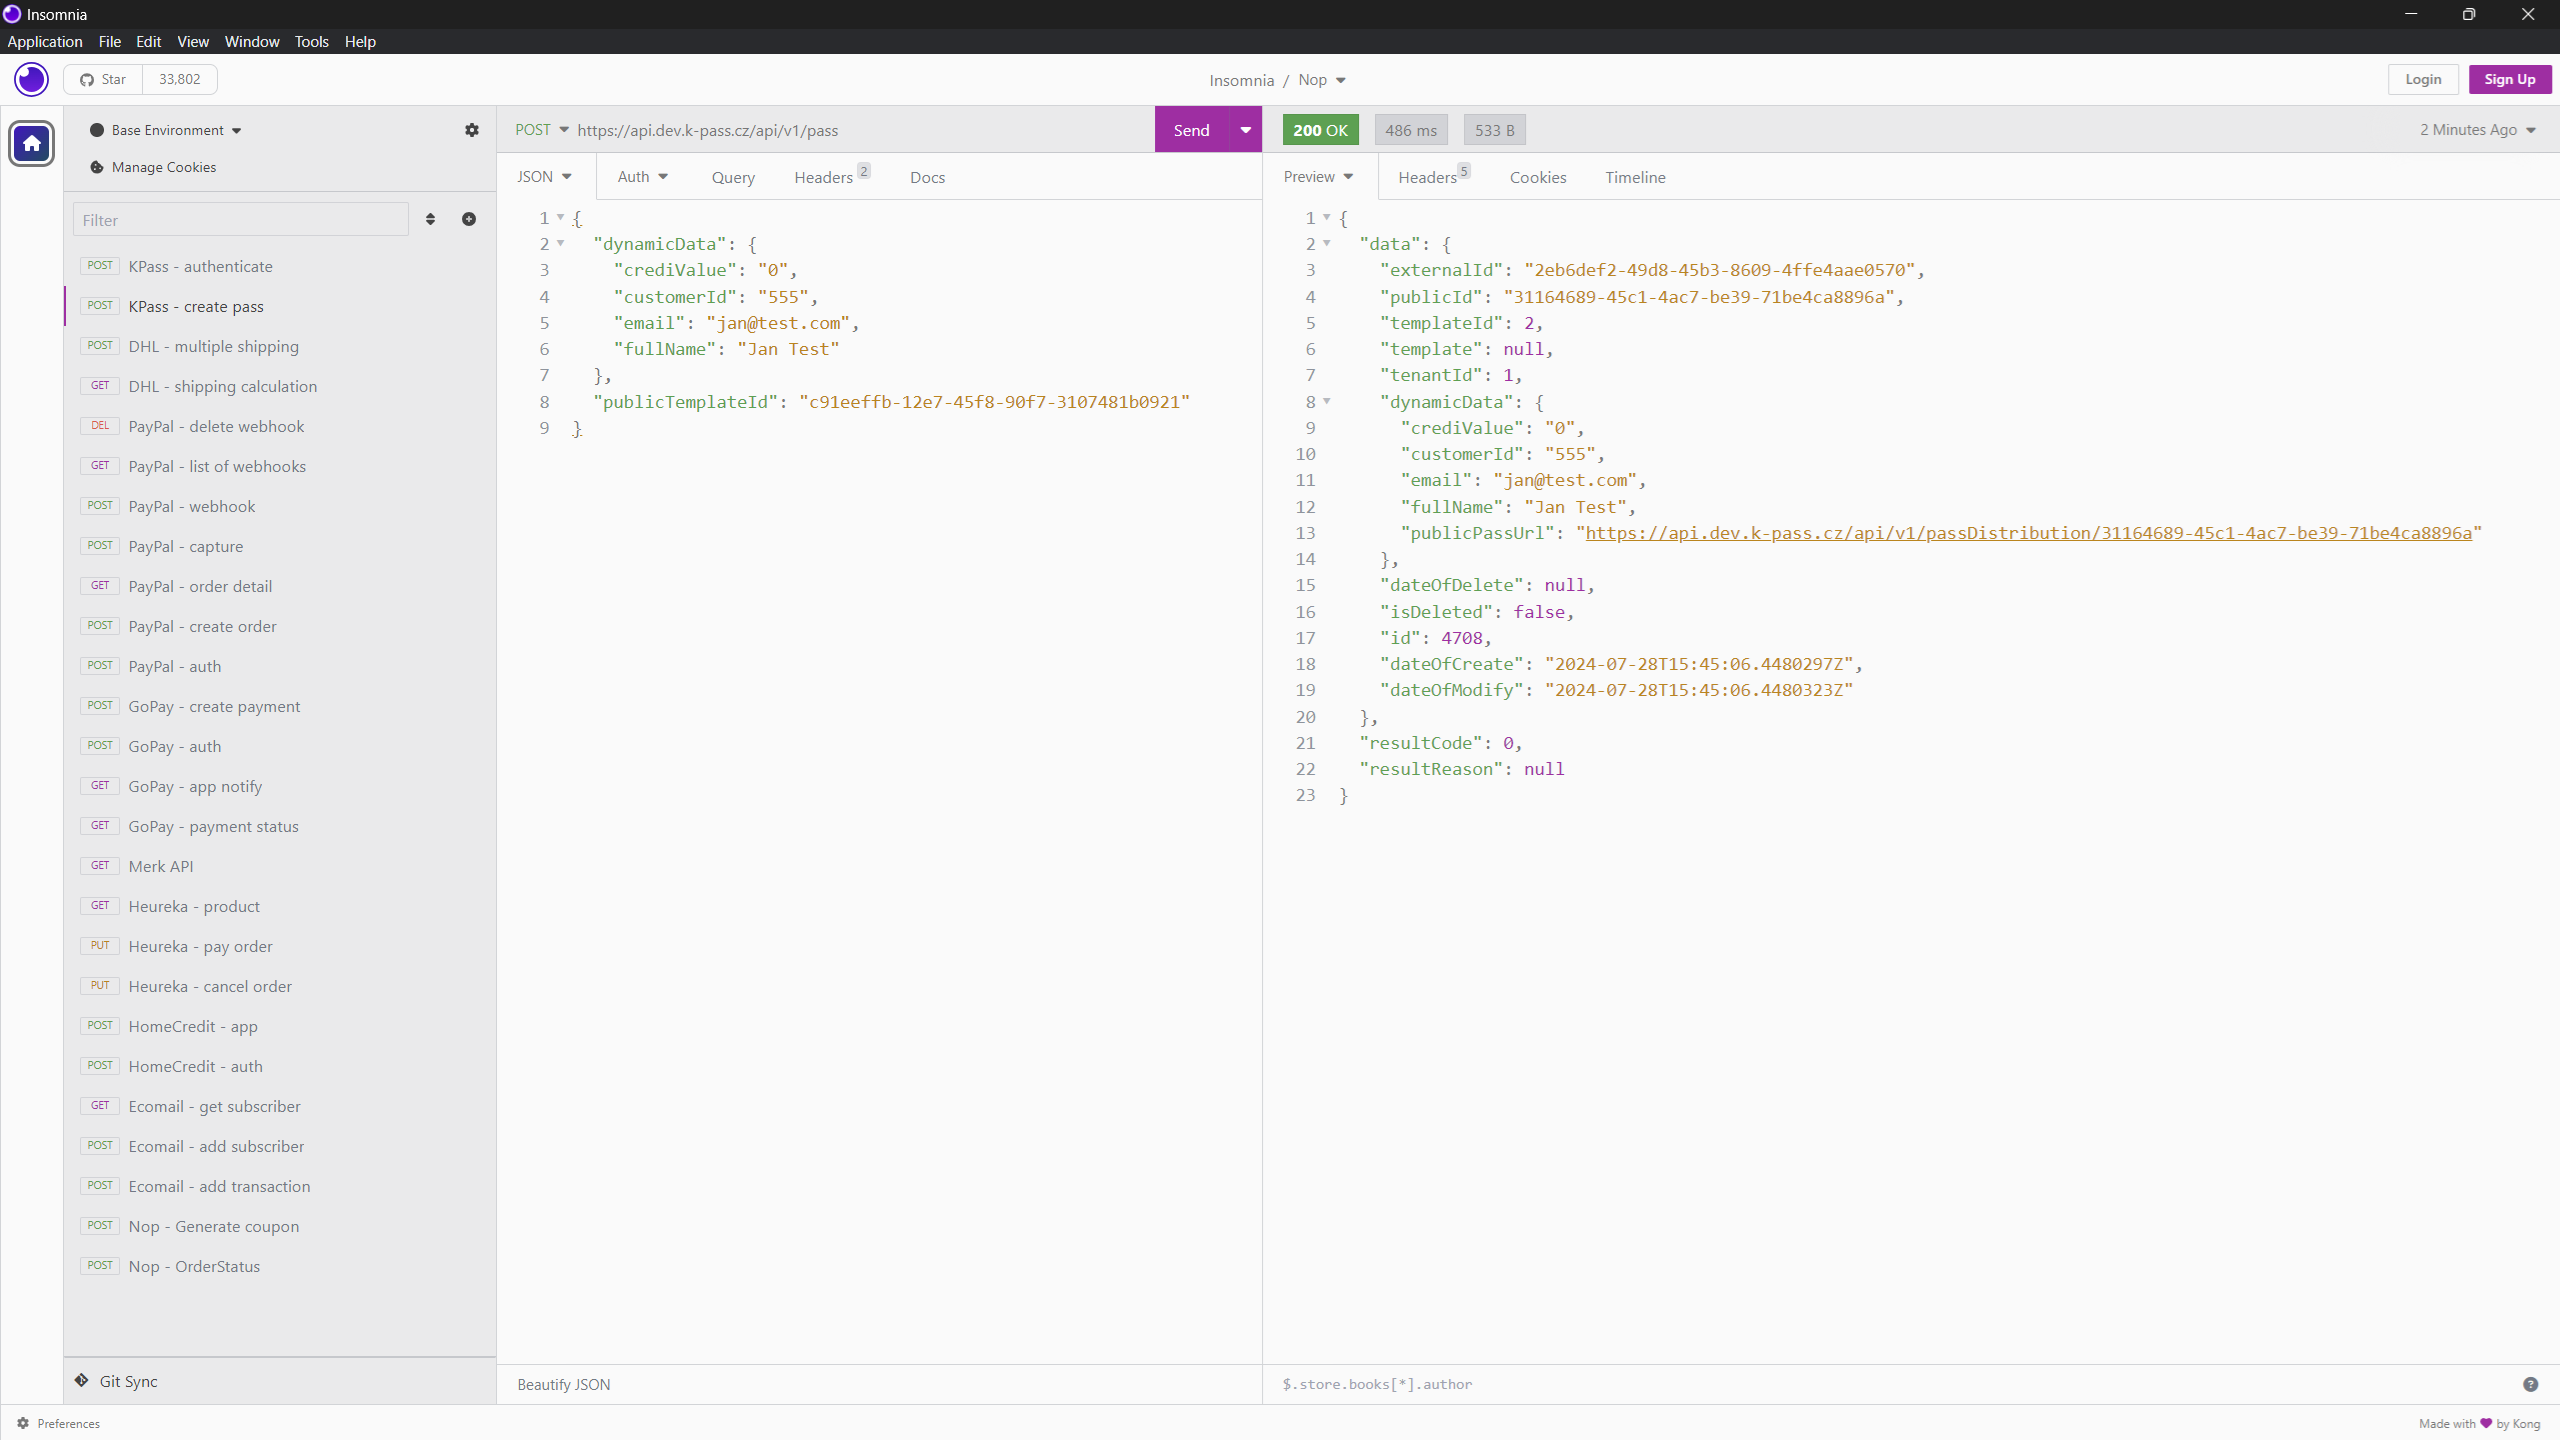Viewport: 2560px width, 1440px height.
Task: Select GoPay - create payment request
Action: 280,706
